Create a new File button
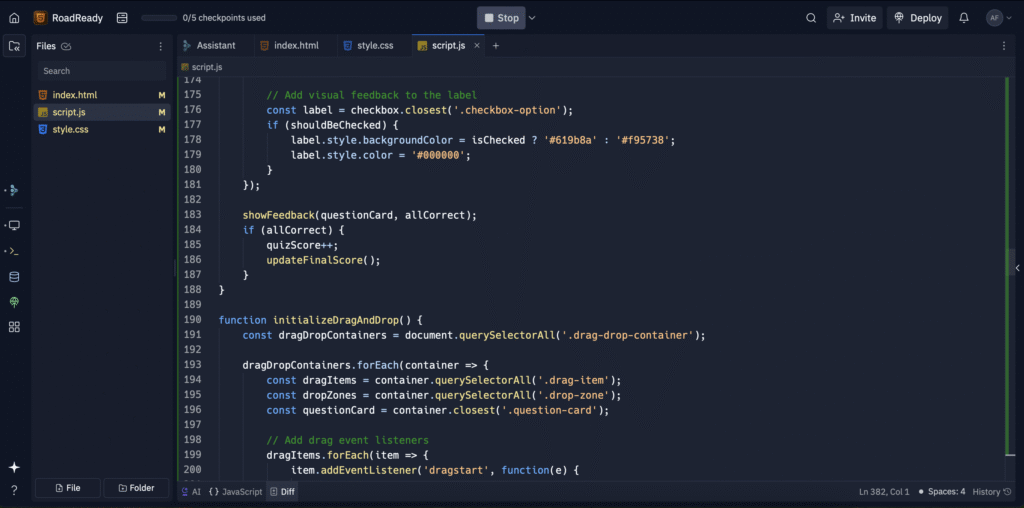Image resolution: width=1024 pixels, height=508 pixels. (x=68, y=488)
